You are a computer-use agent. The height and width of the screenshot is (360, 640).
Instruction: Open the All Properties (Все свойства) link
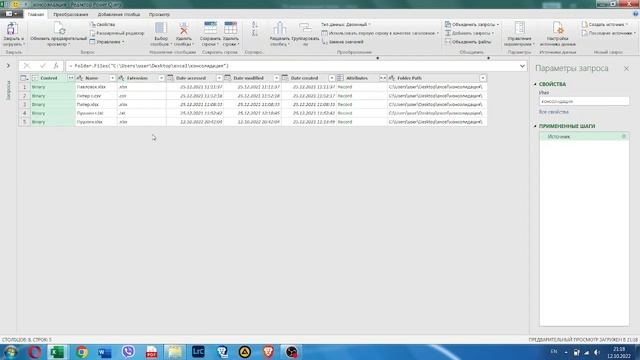pos(553,112)
